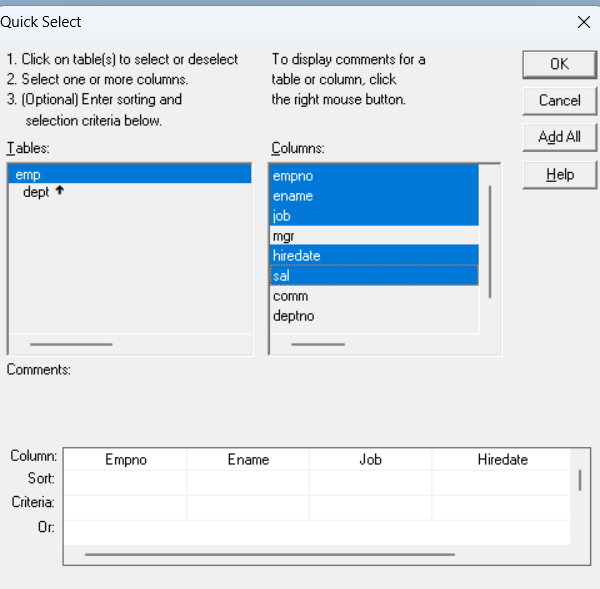Screen dimensions: 600x589
Task: Click the Empno column header in grid
Action: (126, 459)
